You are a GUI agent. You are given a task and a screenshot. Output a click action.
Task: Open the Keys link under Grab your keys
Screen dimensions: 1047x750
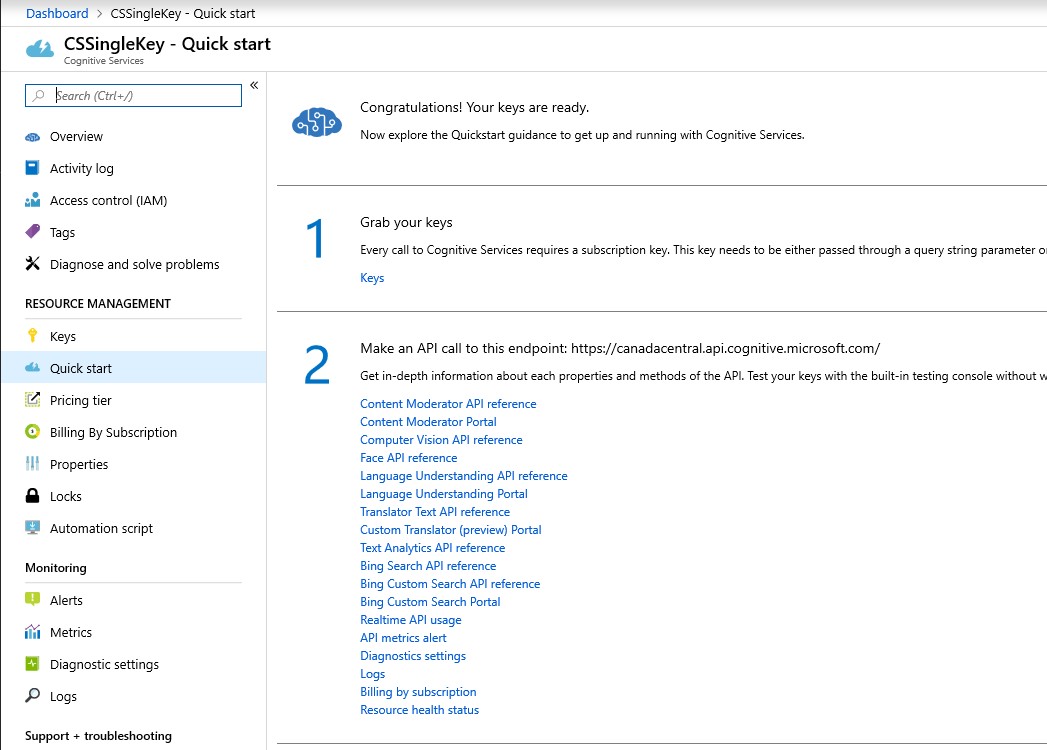[372, 278]
